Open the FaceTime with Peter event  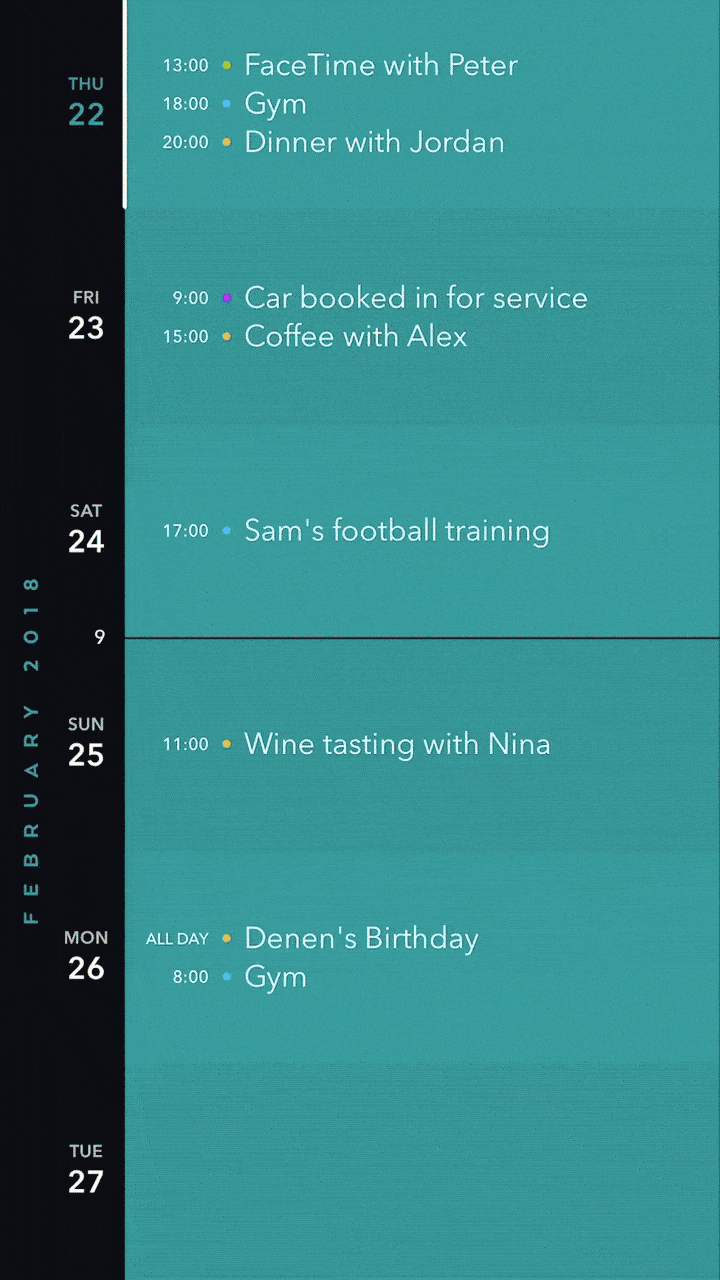click(380, 66)
